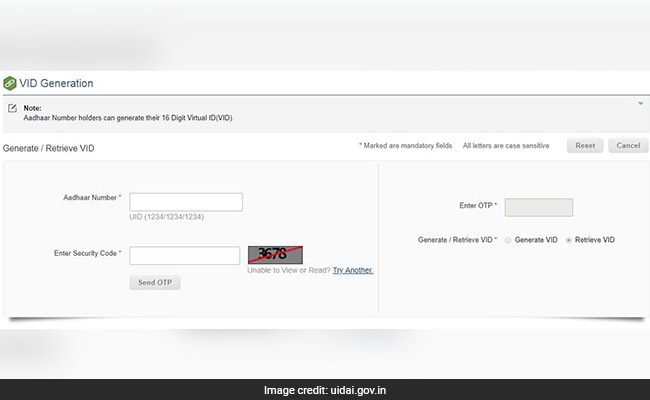Click 'Marked are mandatory fields' text
The image size is (650, 400).
408,145
